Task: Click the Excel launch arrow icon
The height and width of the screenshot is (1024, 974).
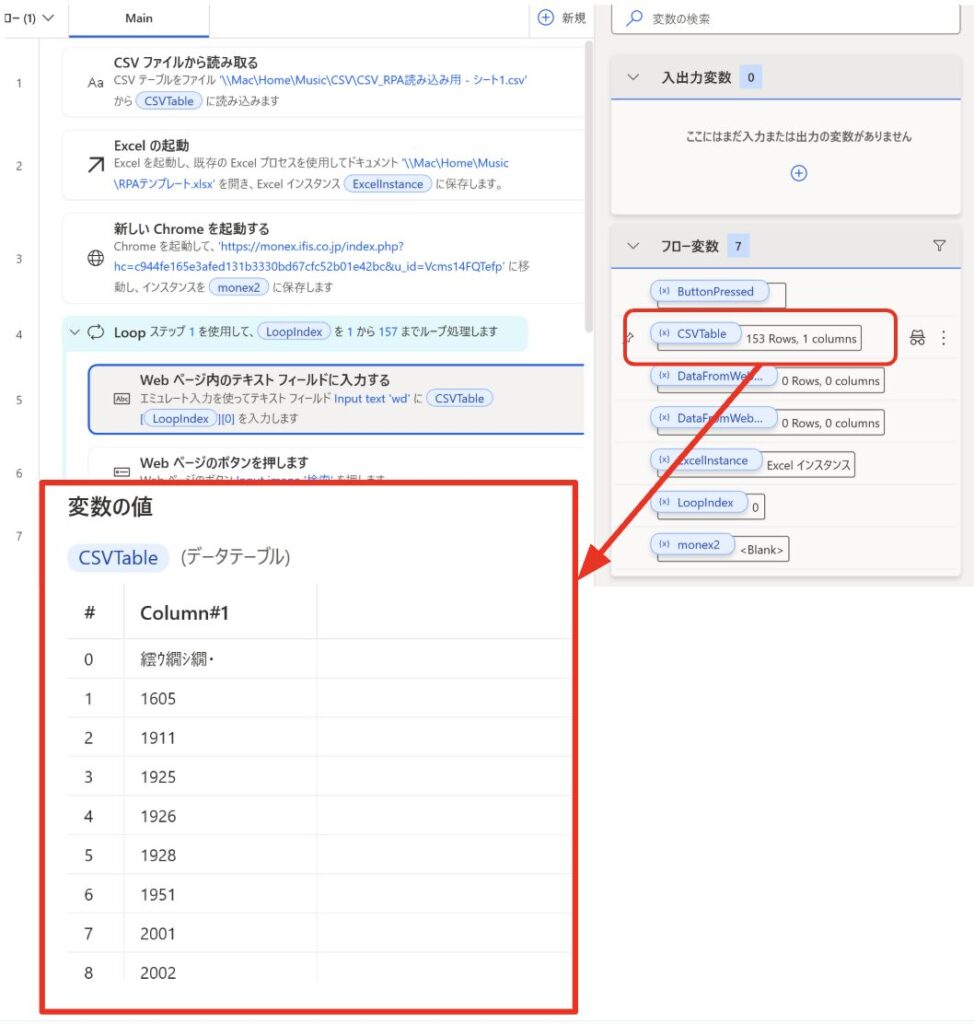Action: (96, 165)
